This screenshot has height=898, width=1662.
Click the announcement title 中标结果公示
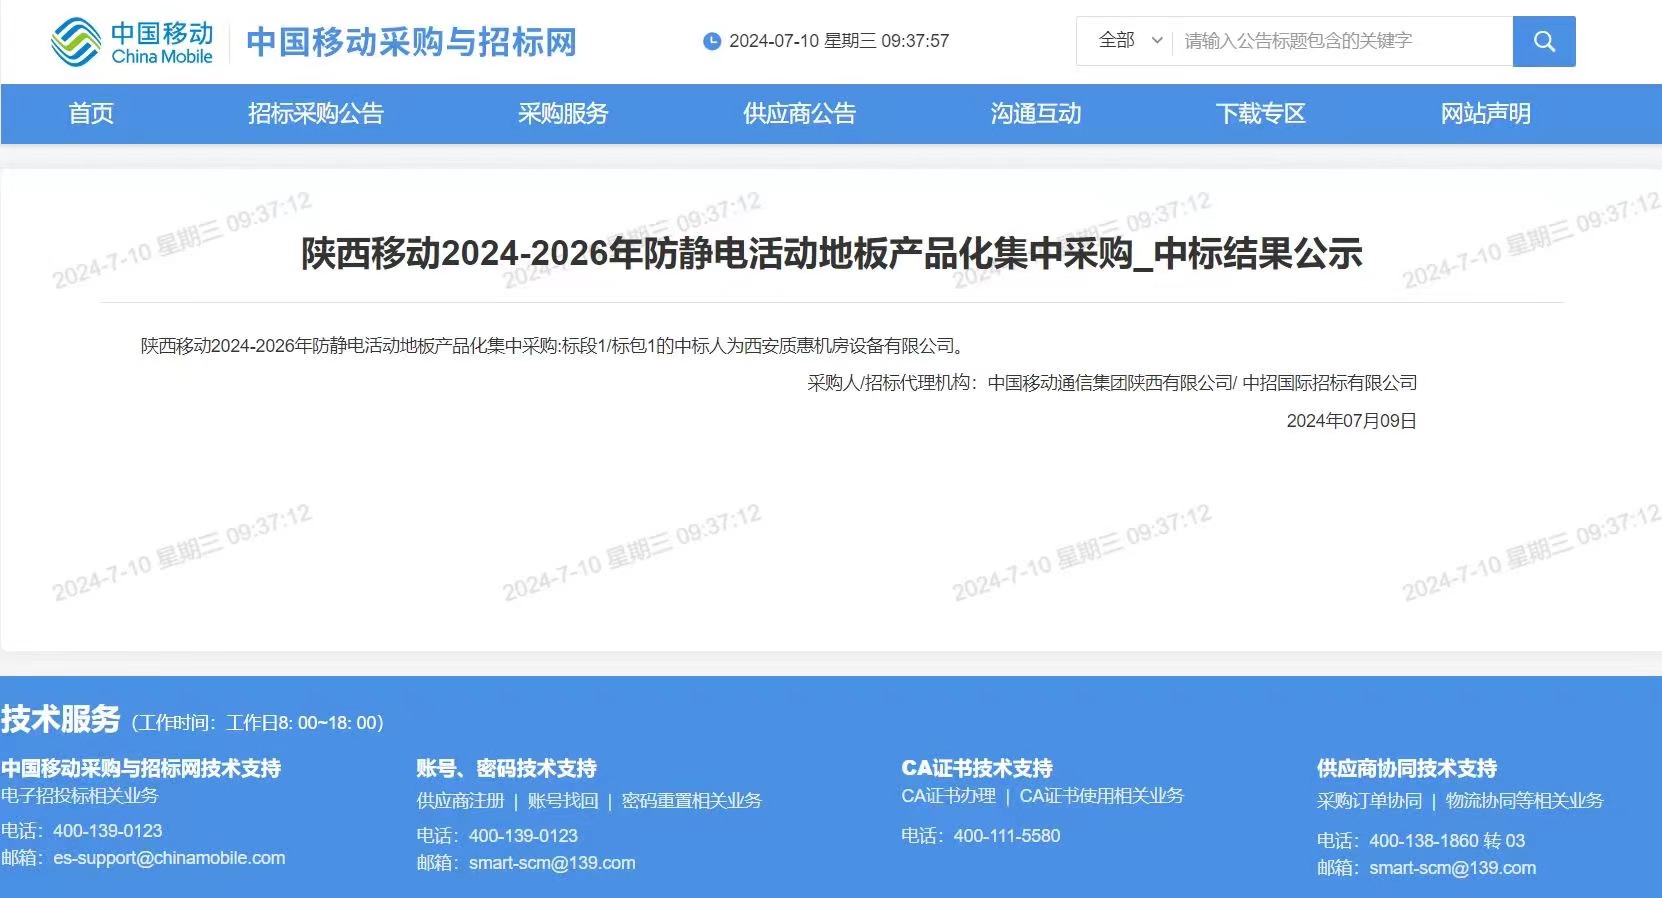coord(831,254)
